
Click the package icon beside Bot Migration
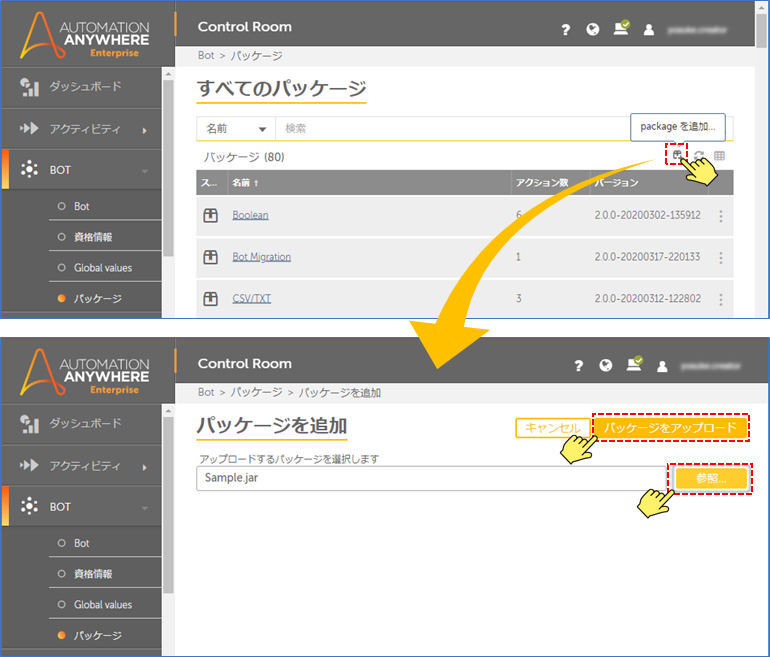click(x=210, y=257)
